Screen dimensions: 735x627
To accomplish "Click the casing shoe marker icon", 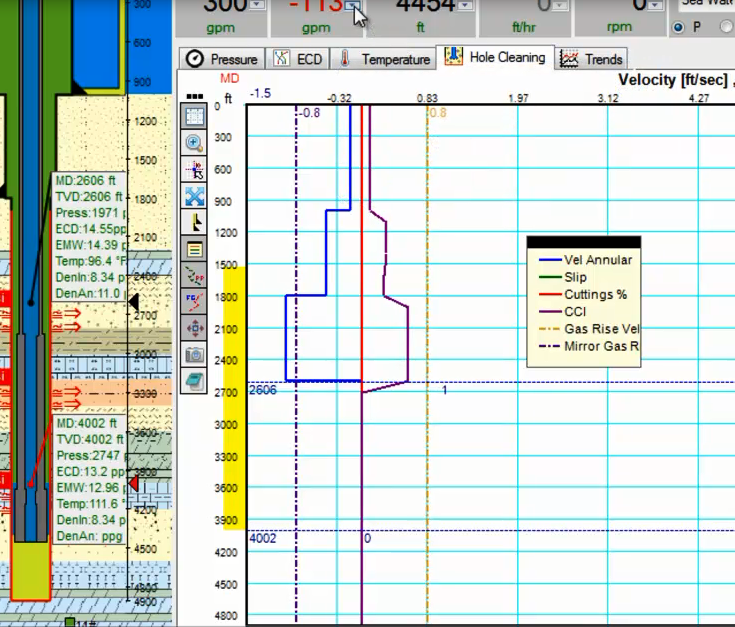I will click(x=194, y=223).
